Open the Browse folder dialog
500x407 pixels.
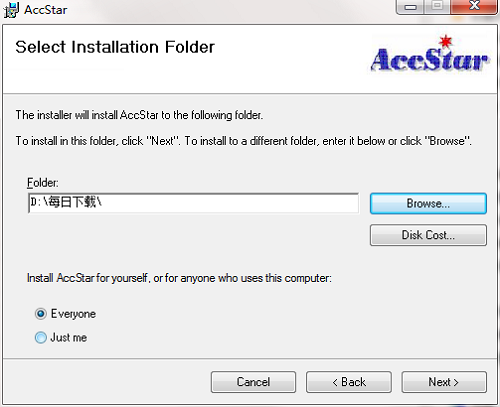point(428,203)
